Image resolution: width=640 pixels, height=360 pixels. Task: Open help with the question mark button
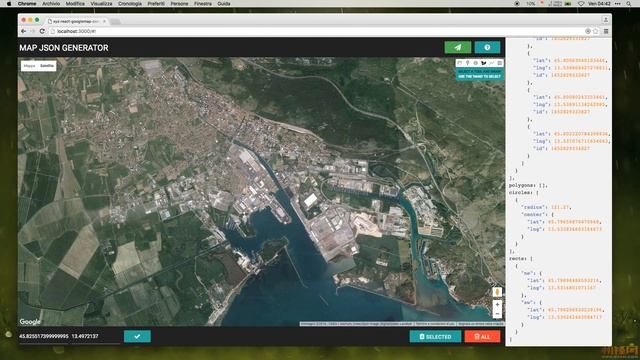click(487, 47)
